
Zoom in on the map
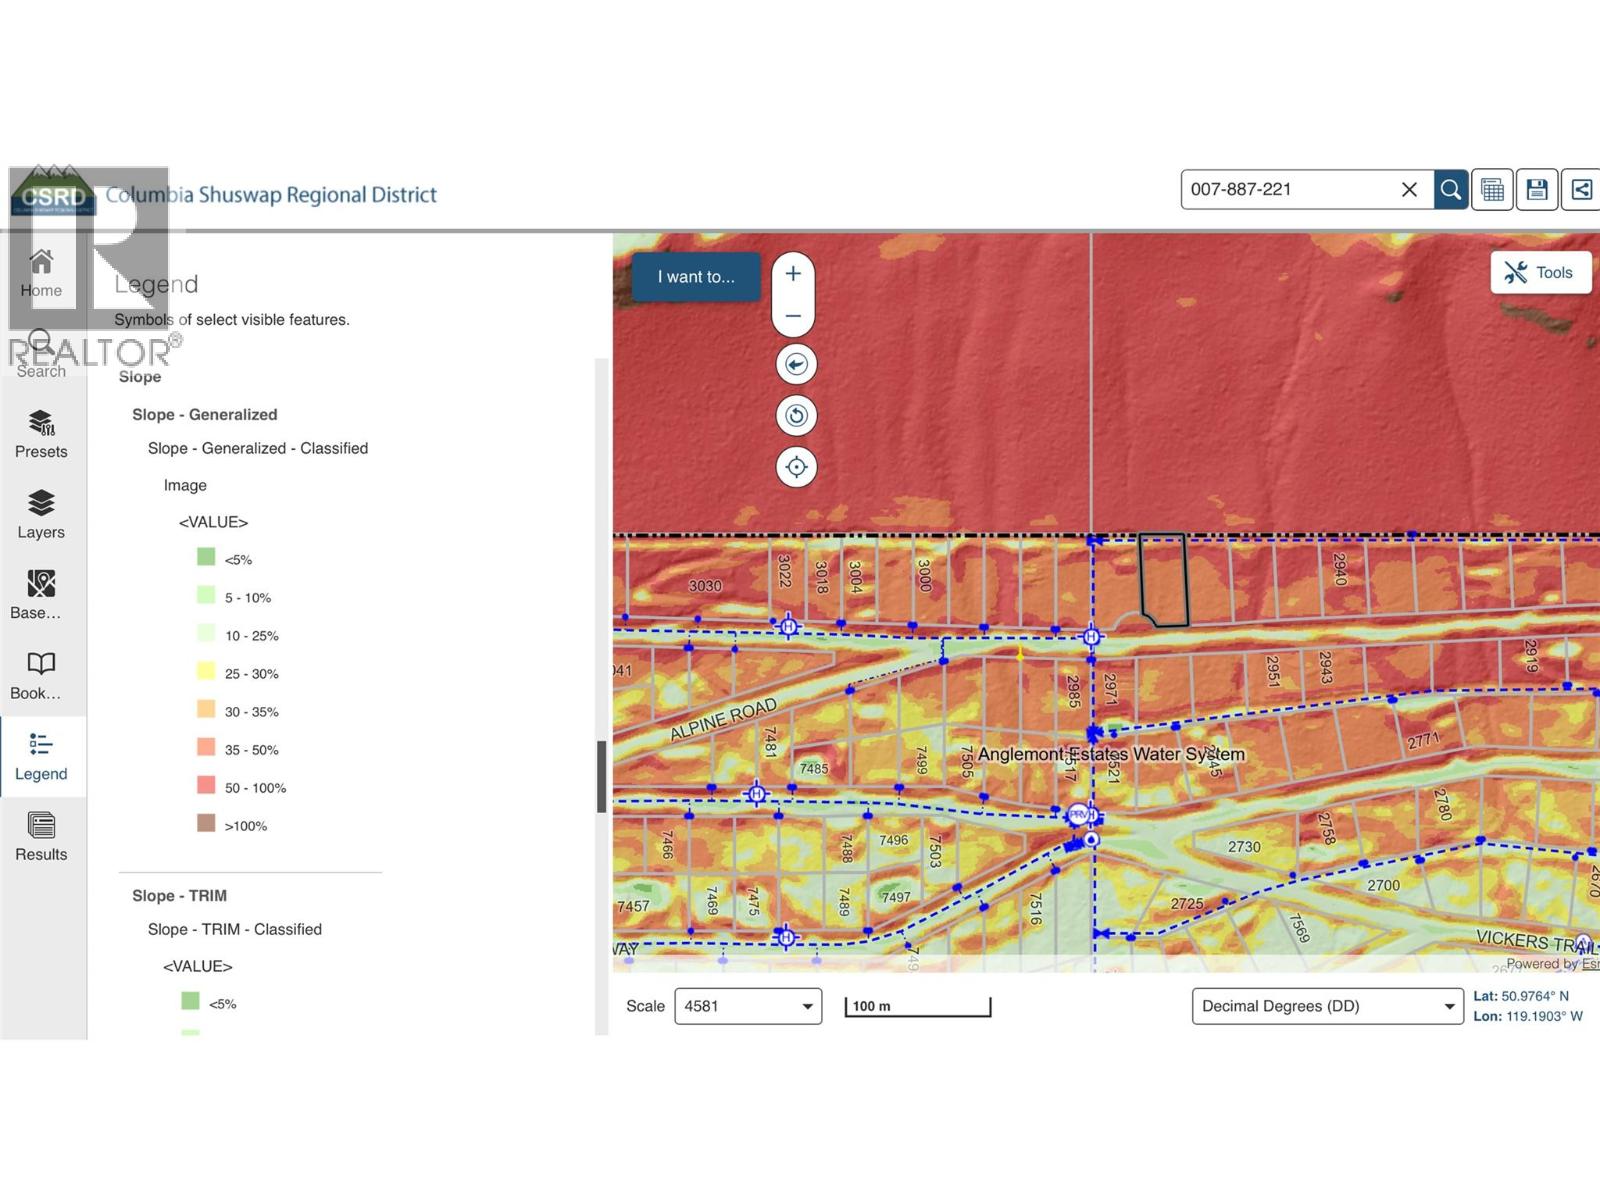pos(793,273)
